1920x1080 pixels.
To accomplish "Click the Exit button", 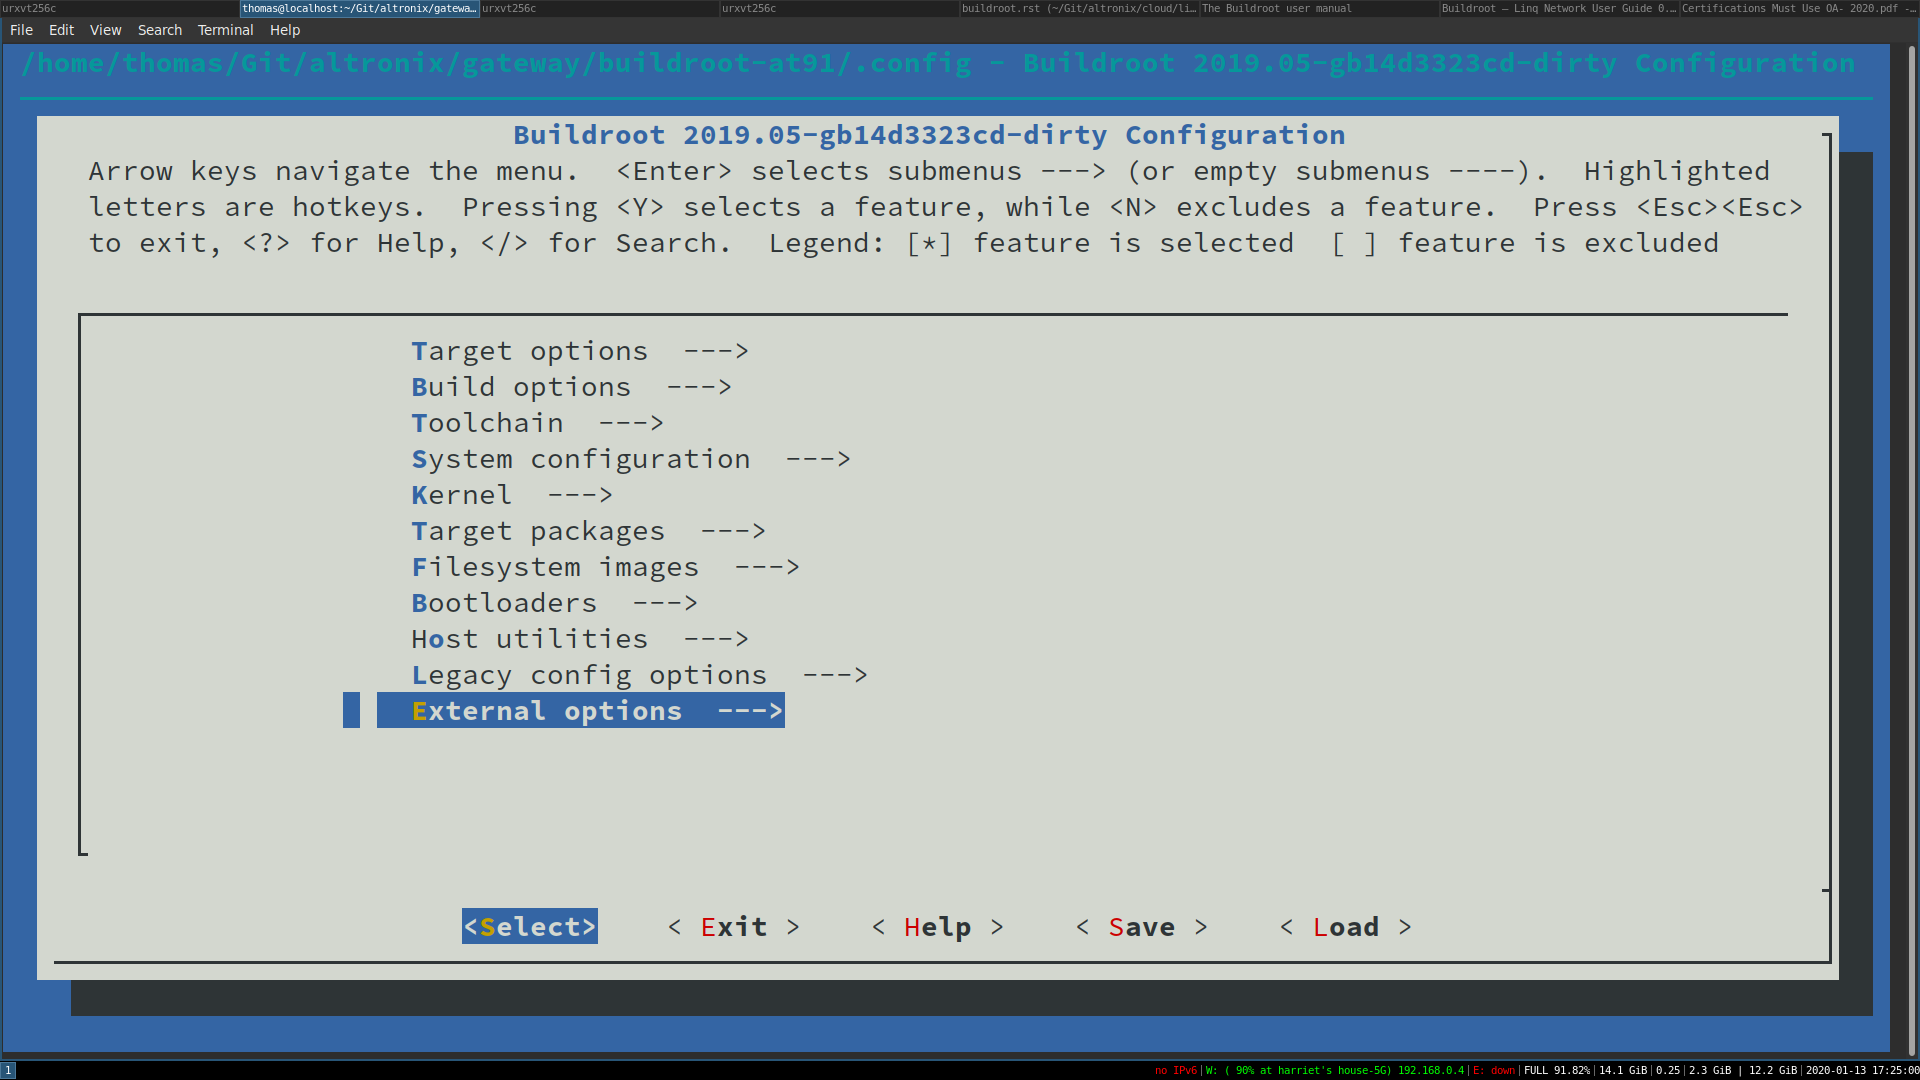I will click(733, 926).
